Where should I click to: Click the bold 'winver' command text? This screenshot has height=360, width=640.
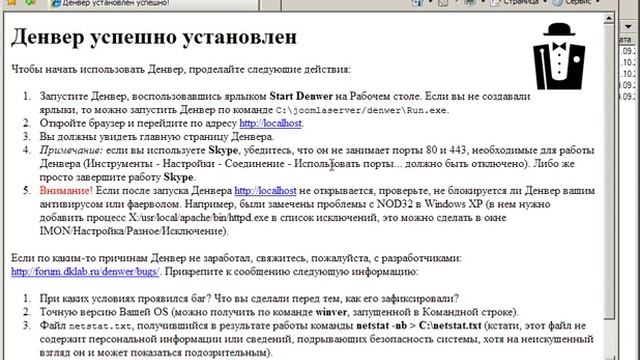(x=331, y=312)
